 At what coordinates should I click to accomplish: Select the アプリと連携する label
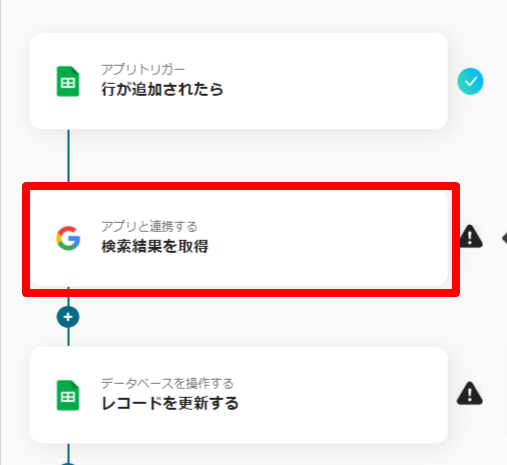tap(149, 226)
